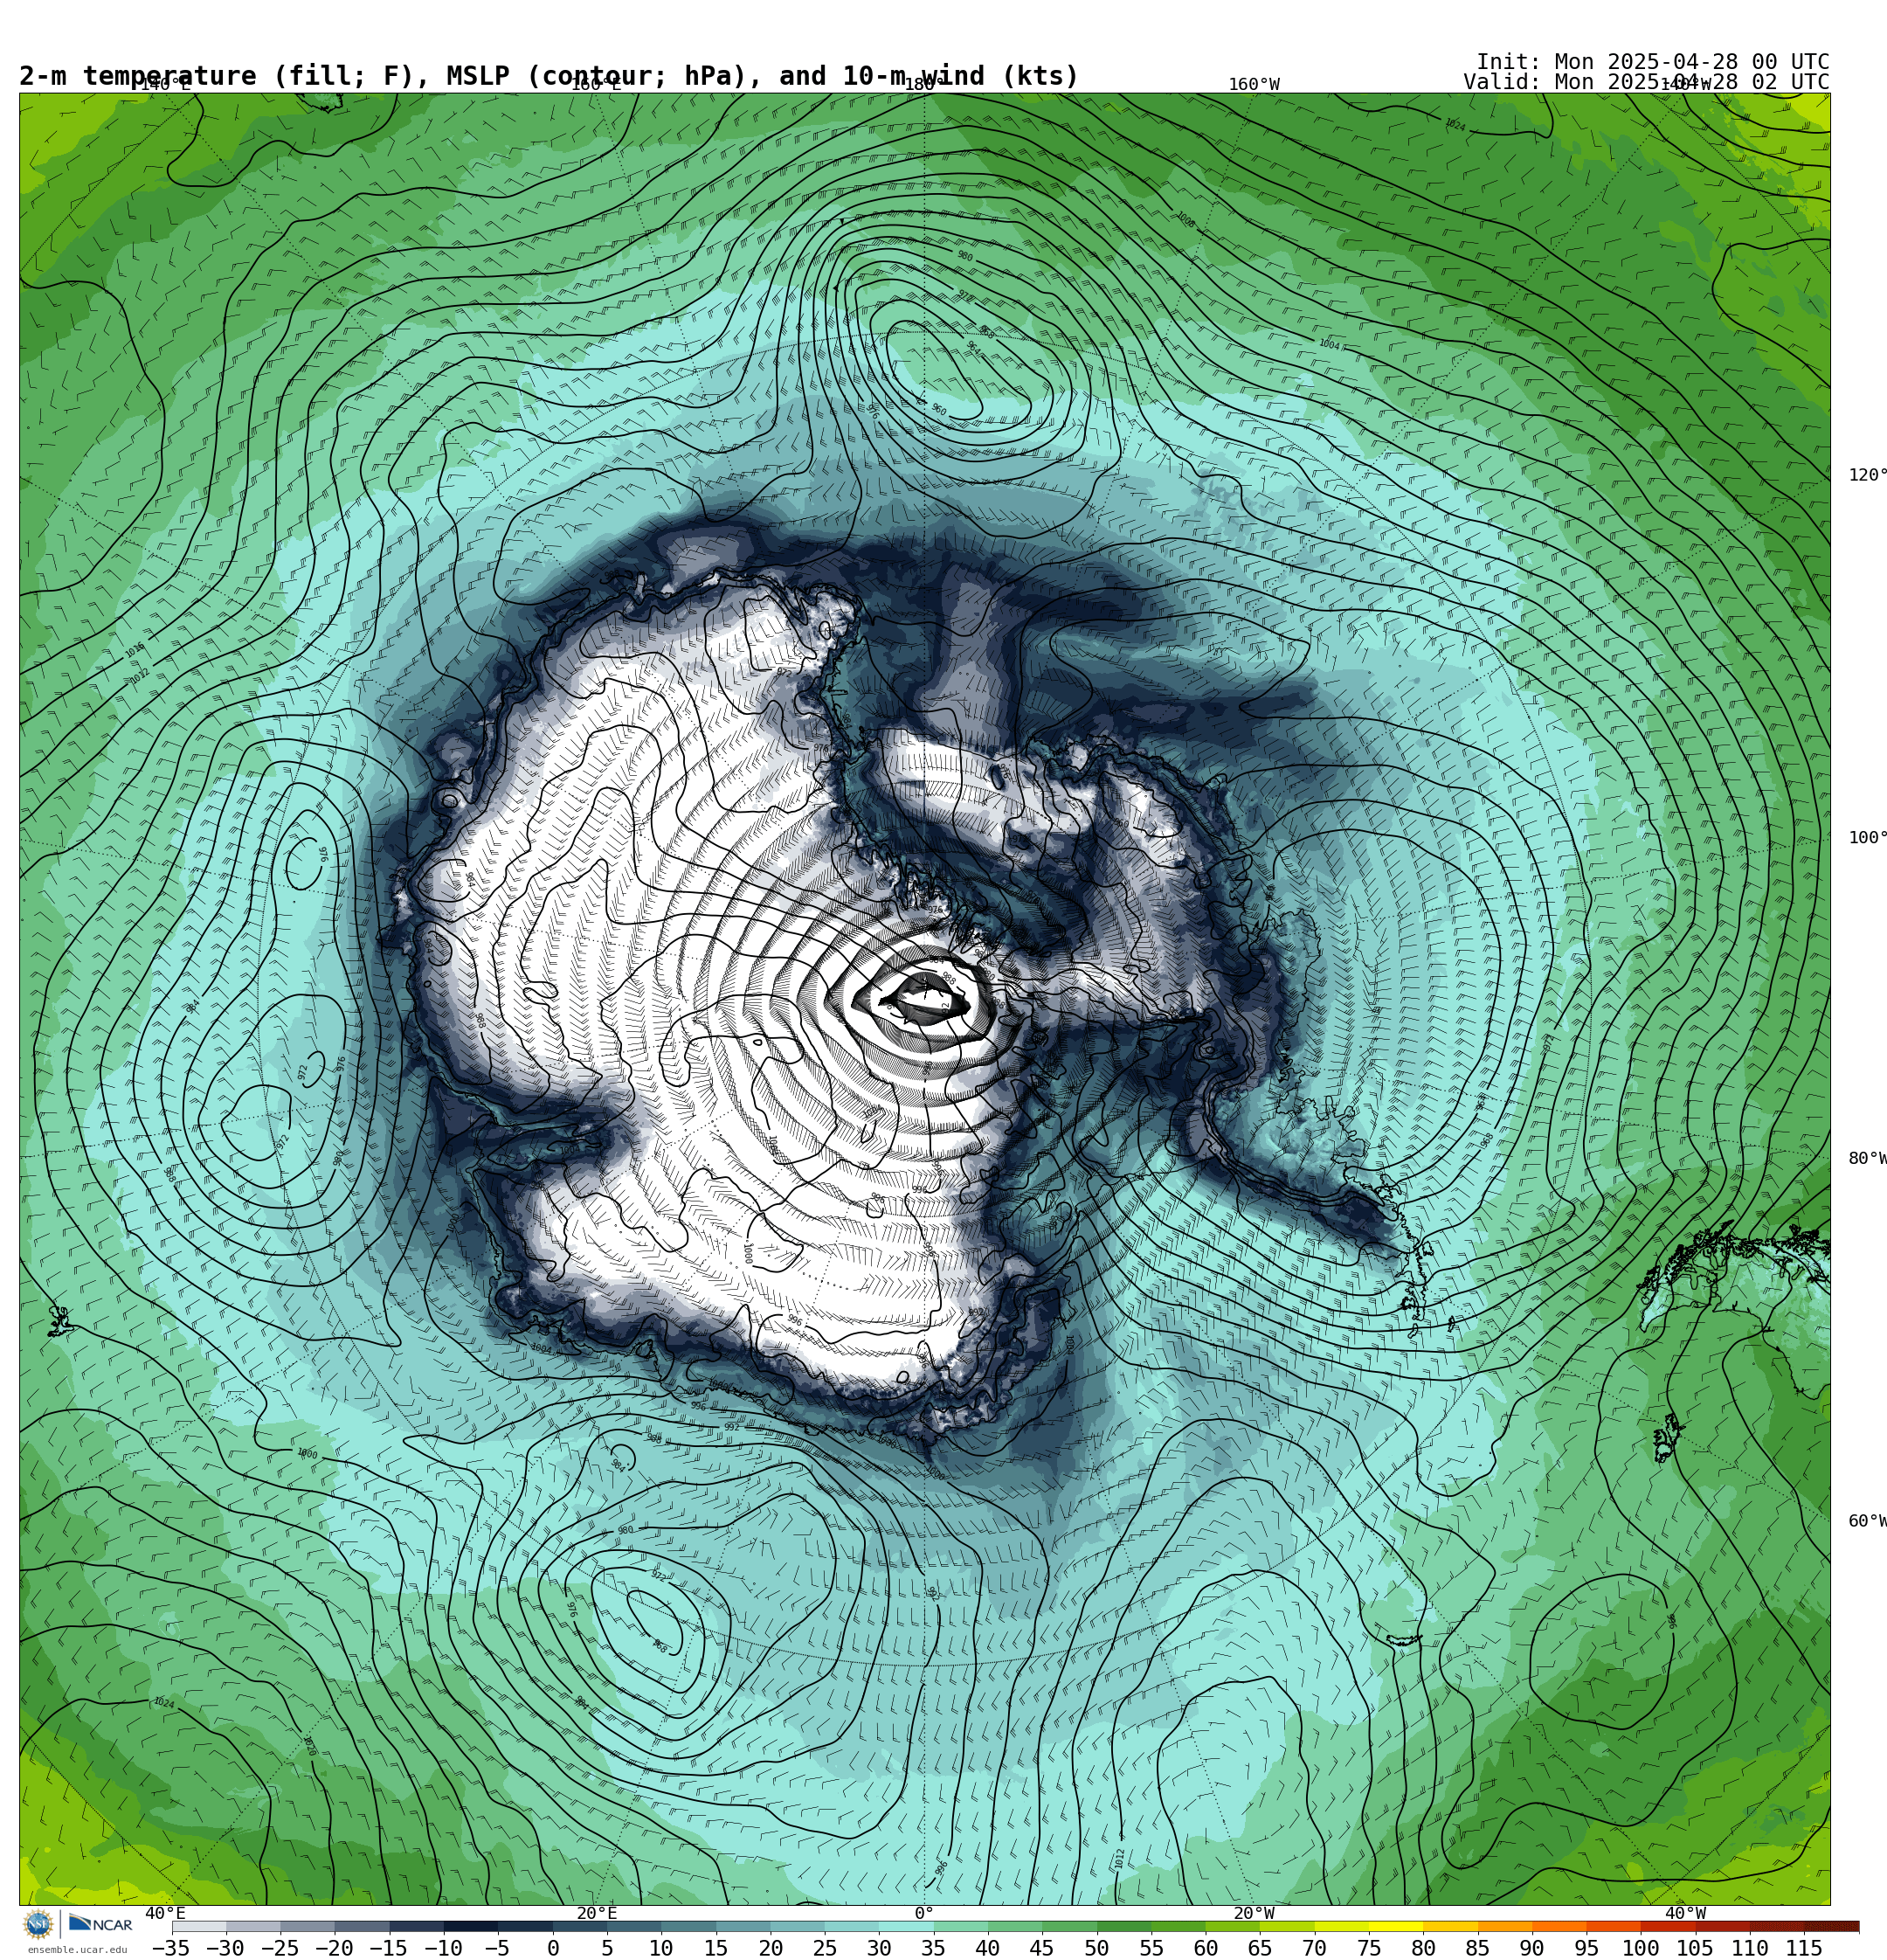Click the 40 colorbar tick label
The height and width of the screenshot is (1960, 1887).
[x=988, y=1948]
